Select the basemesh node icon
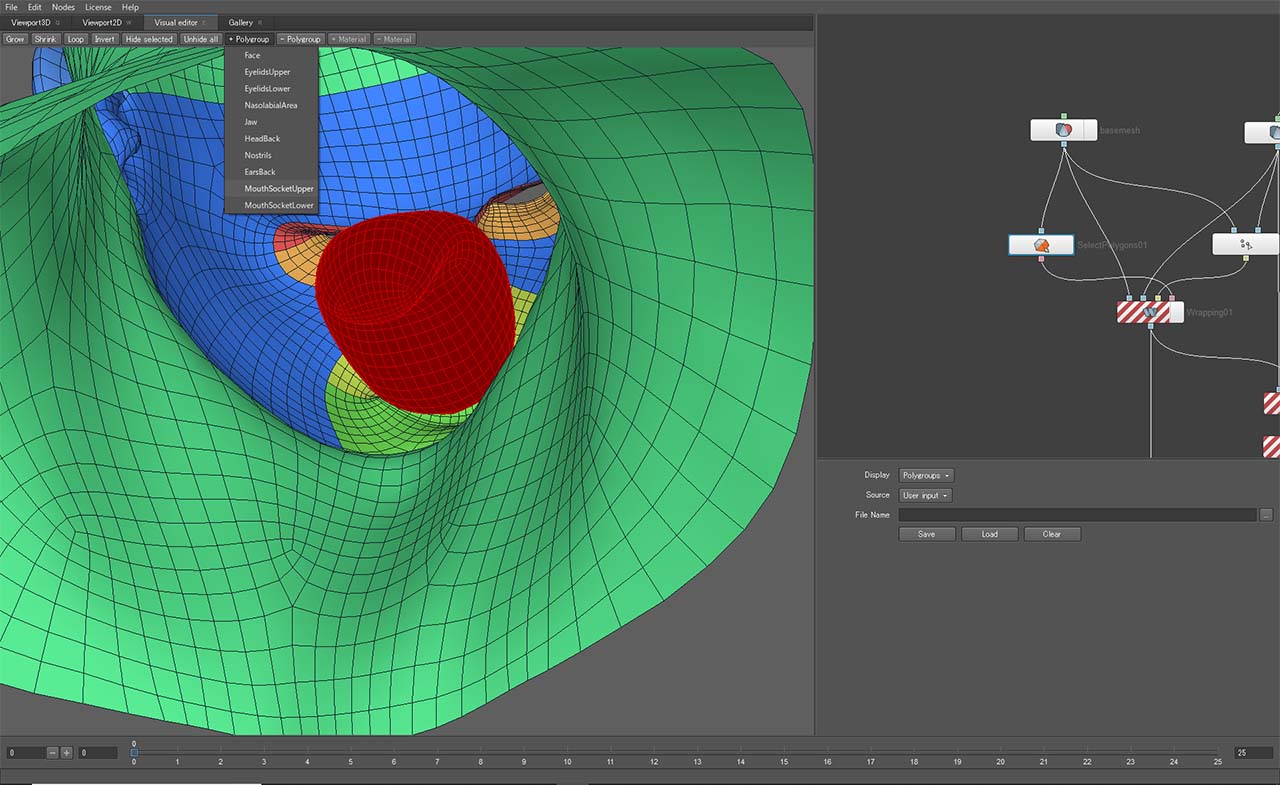This screenshot has height=785, width=1280. coord(1063,130)
